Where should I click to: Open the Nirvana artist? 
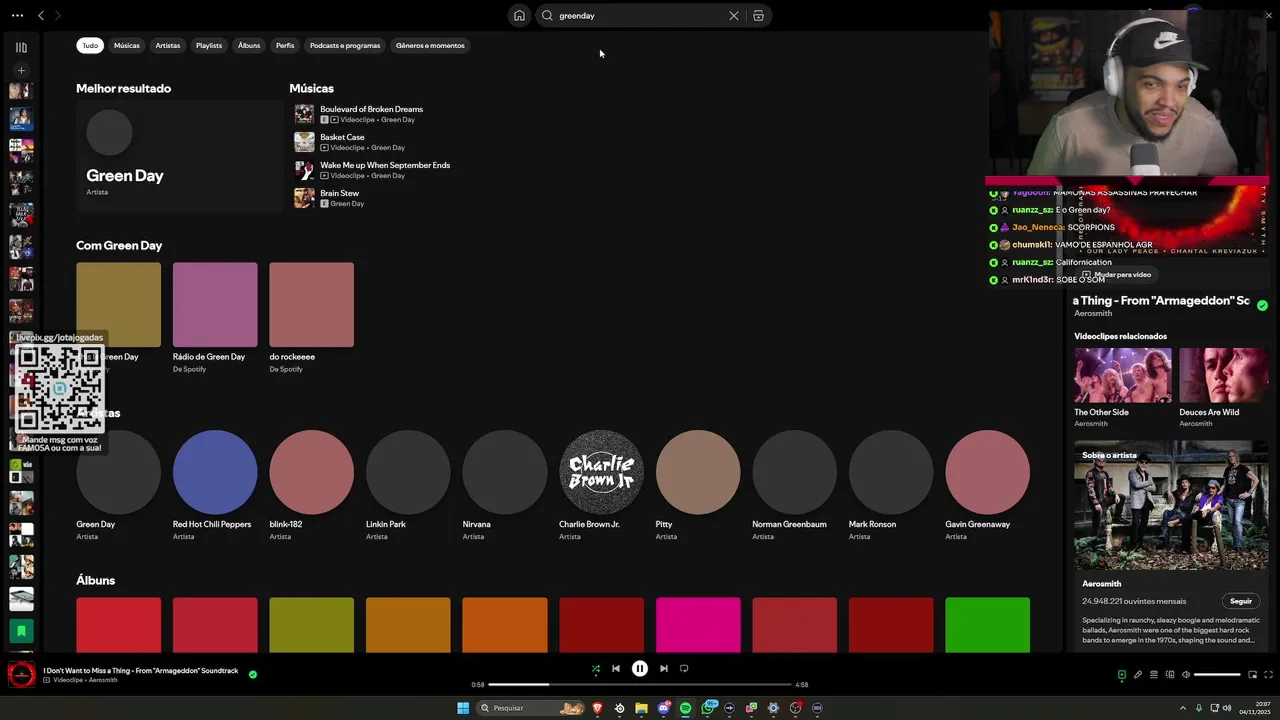(x=505, y=485)
